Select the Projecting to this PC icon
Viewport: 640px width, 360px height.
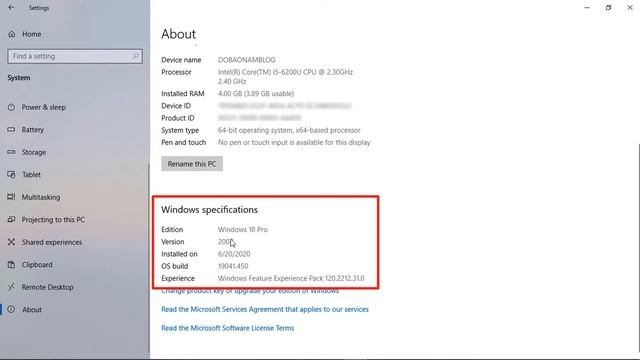11,219
